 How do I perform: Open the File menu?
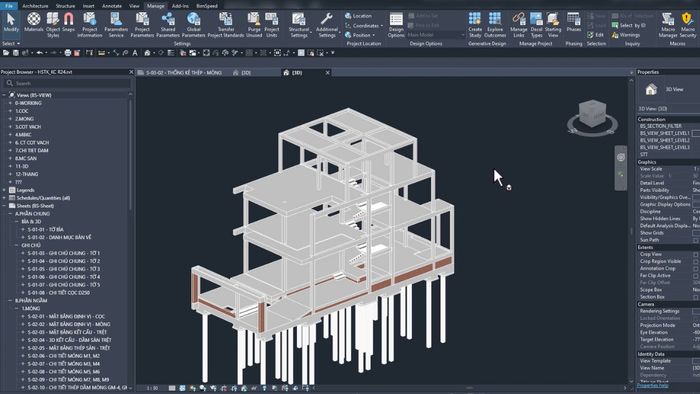click(x=9, y=6)
